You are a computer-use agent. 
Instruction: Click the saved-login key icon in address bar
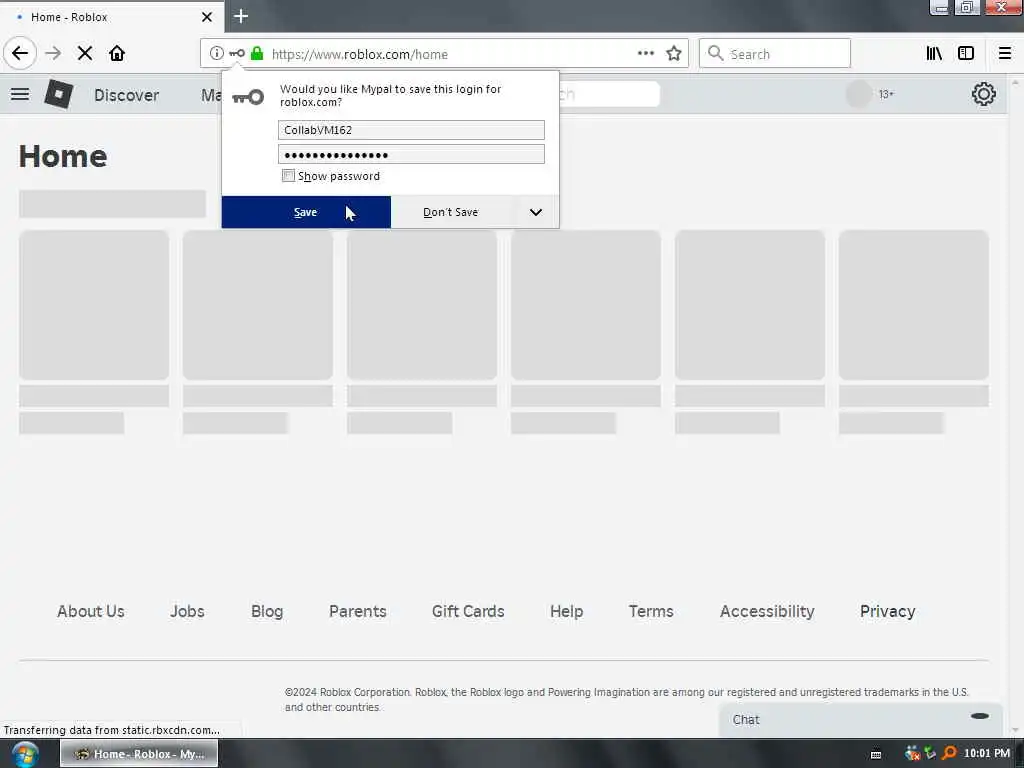[x=237, y=54]
